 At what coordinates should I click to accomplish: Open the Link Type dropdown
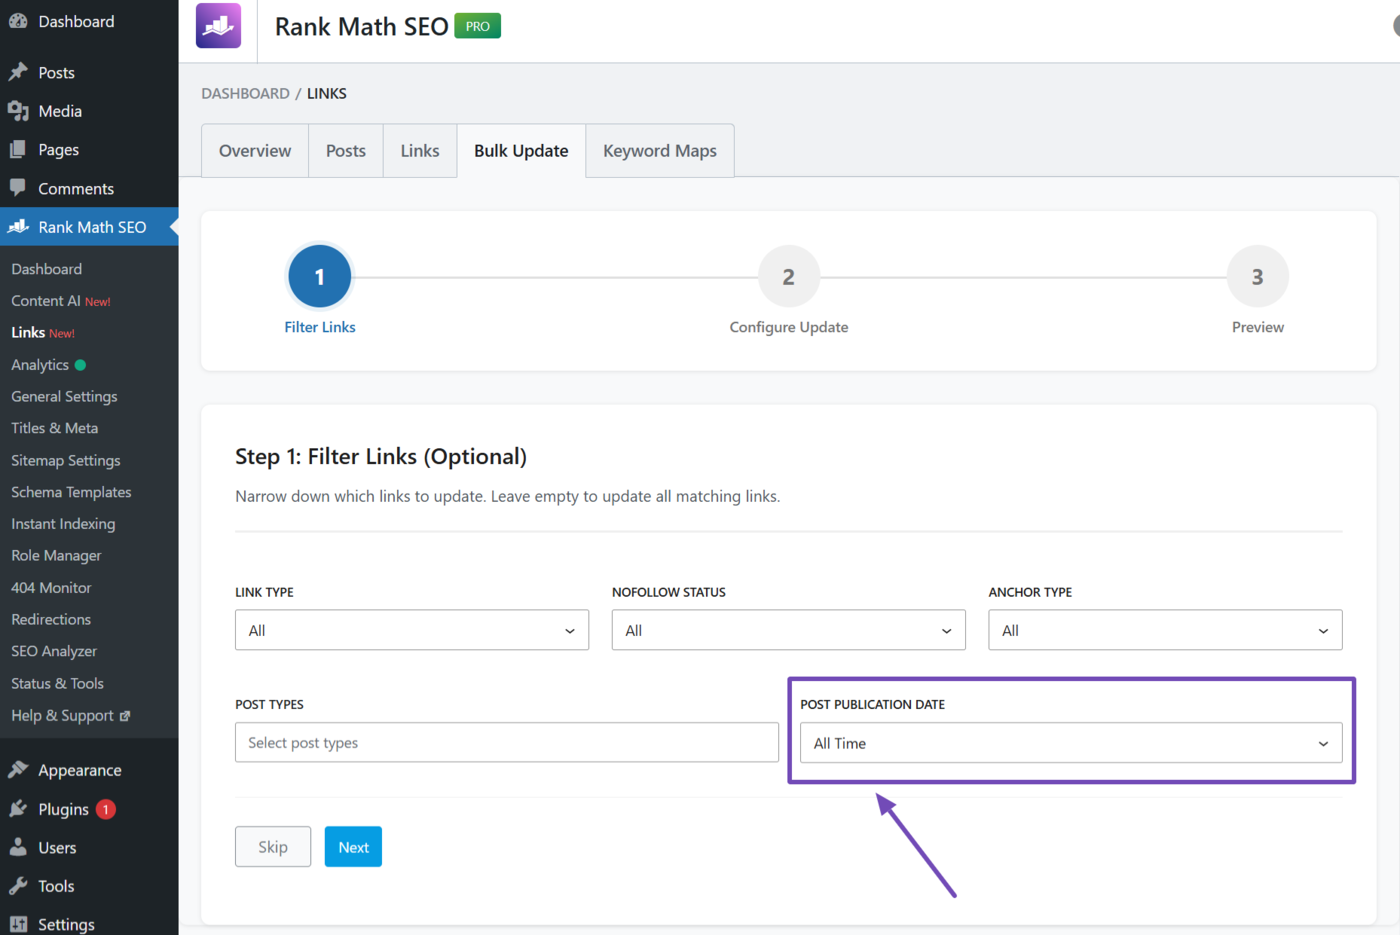click(411, 629)
